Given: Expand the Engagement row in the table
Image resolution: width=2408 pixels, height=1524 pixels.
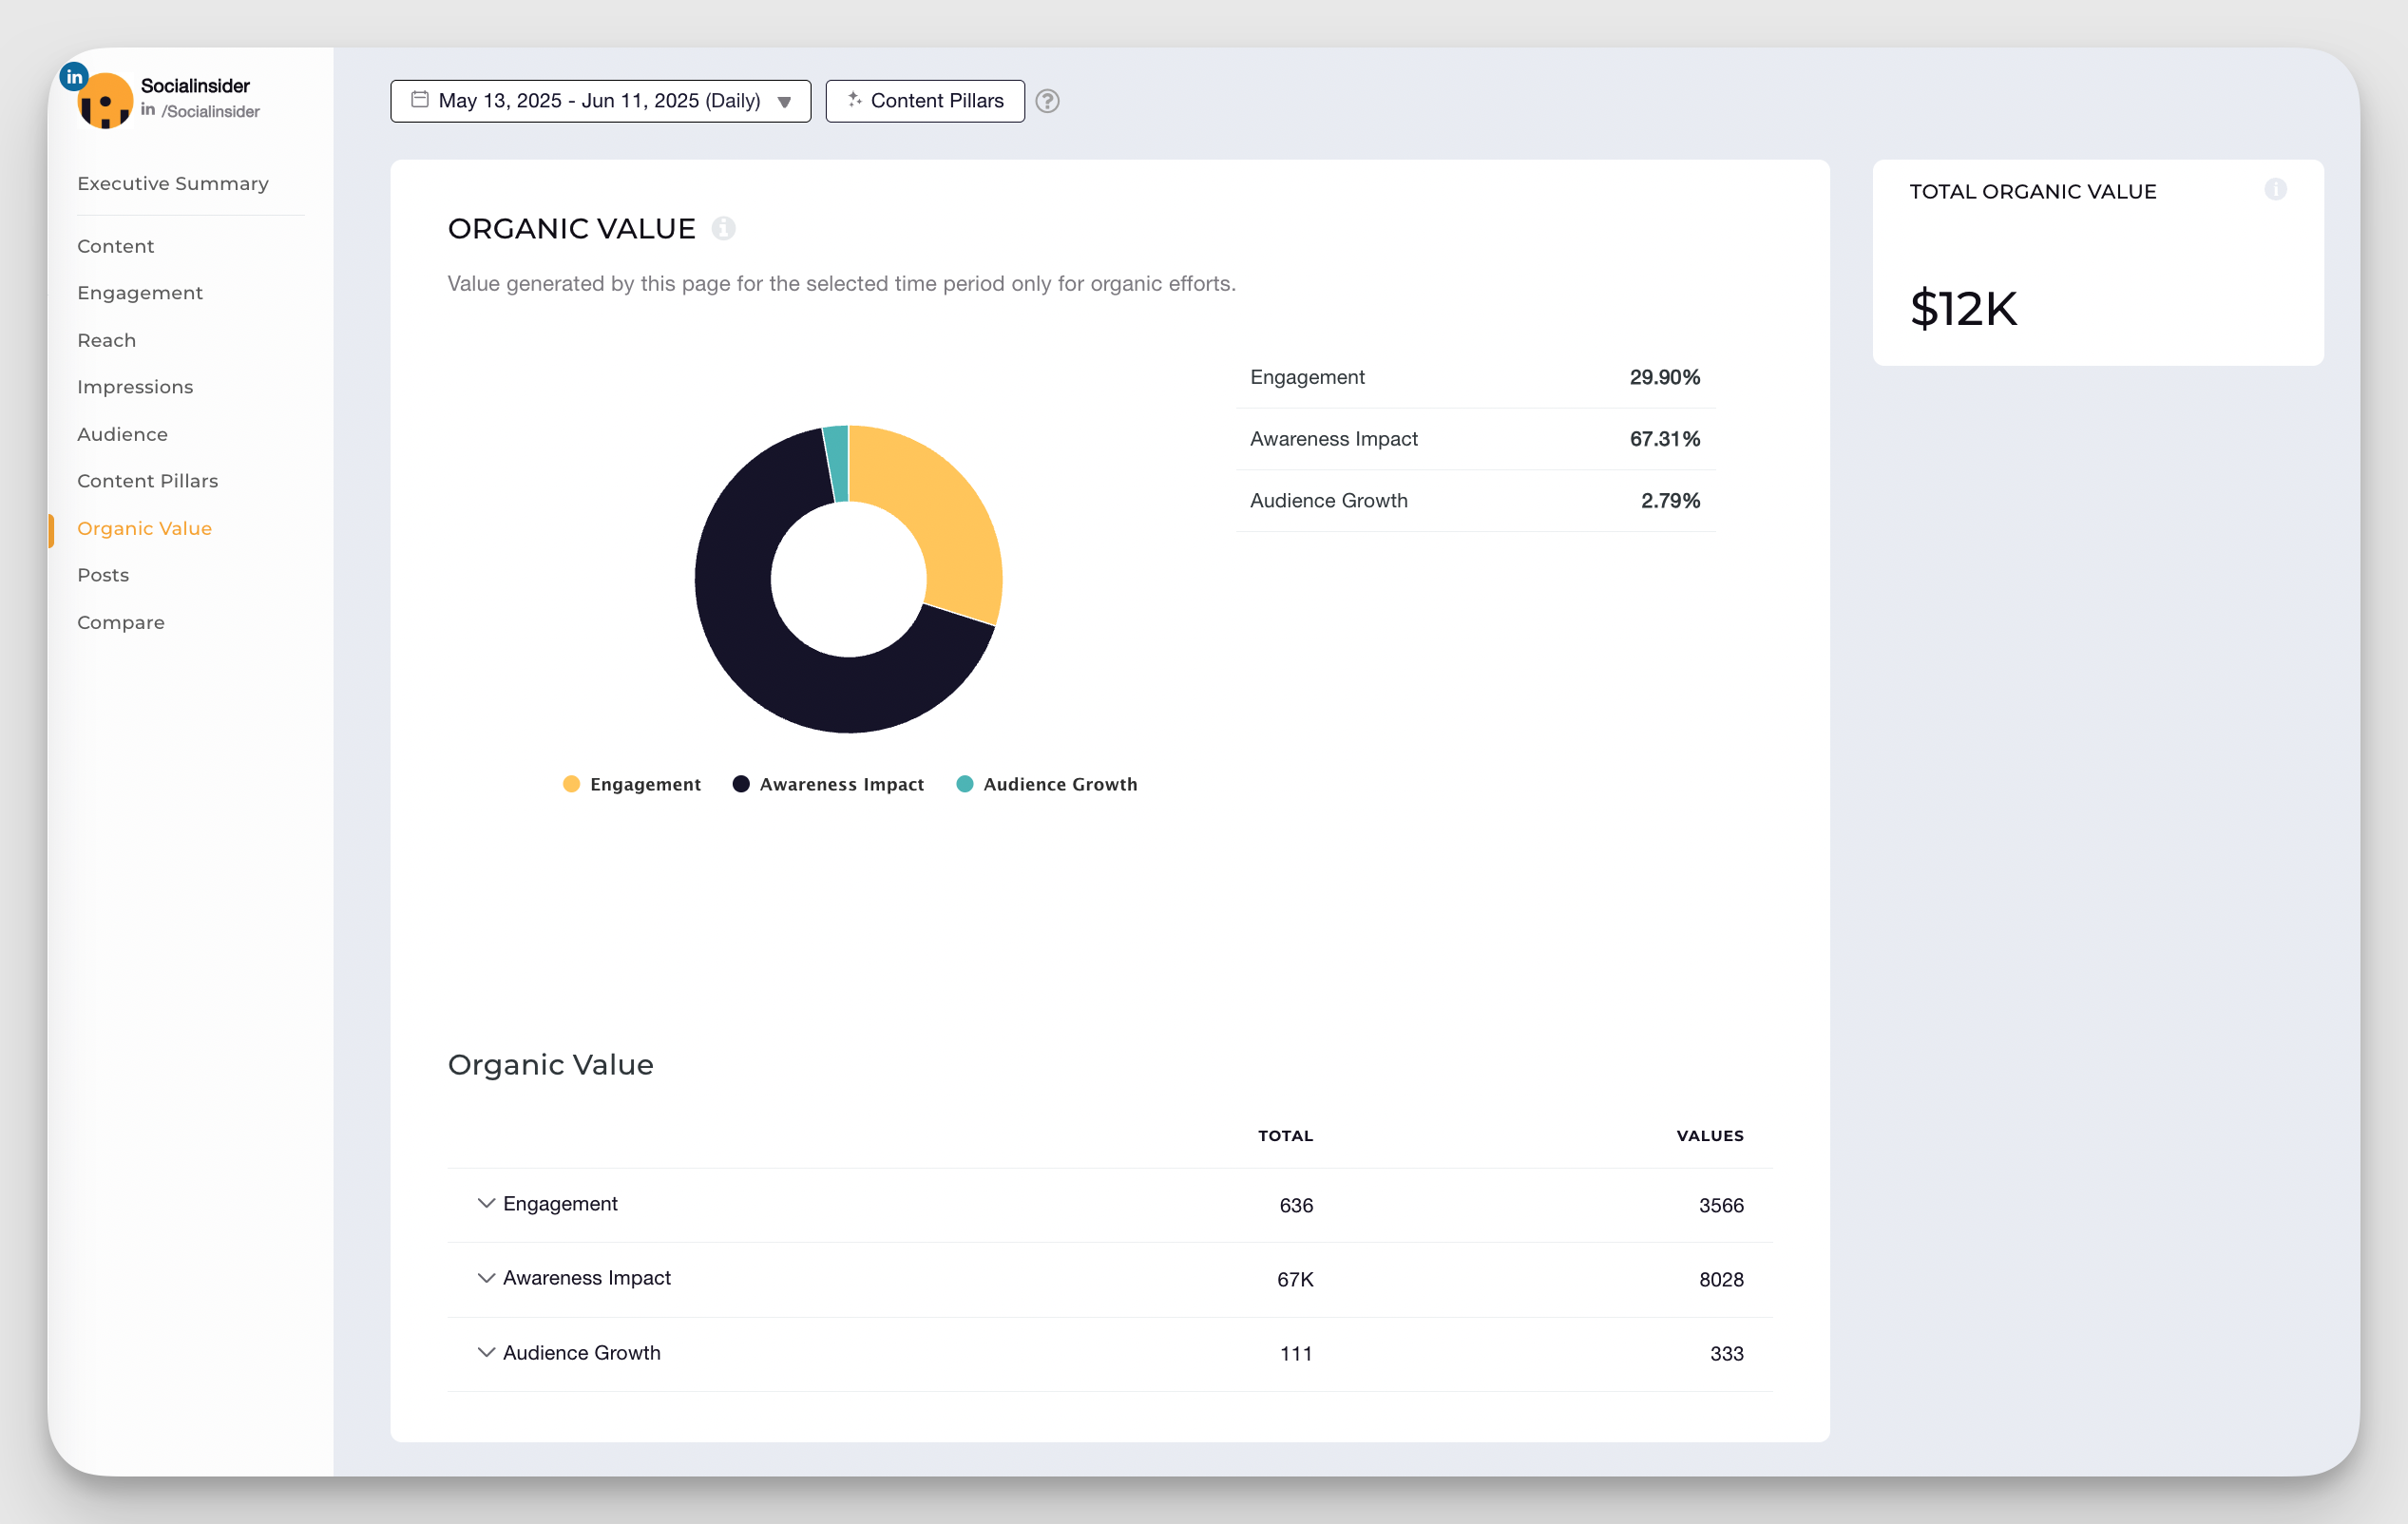Looking at the screenshot, I should click(487, 1204).
